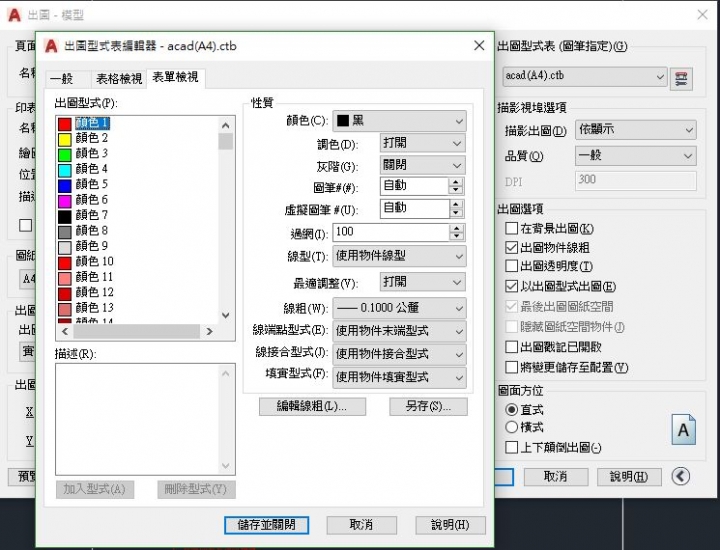Toggle 出圖透明度(T) checkbox
720x550 pixels.
click(x=511, y=266)
